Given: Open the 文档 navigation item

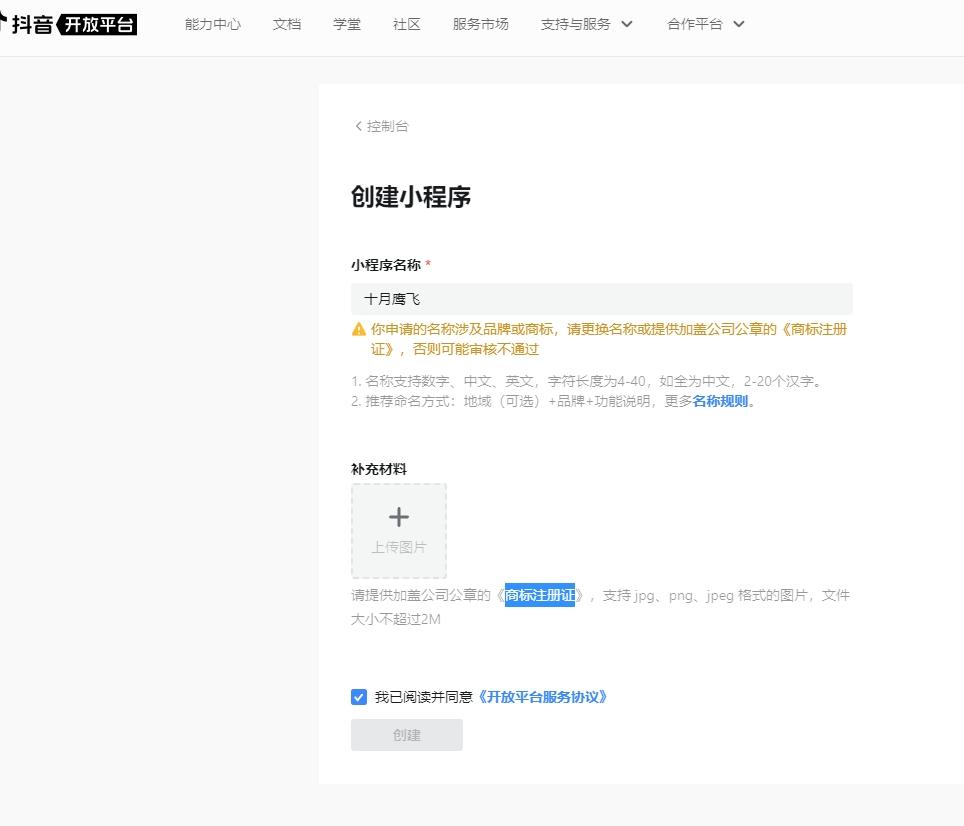Looking at the screenshot, I should pos(287,24).
